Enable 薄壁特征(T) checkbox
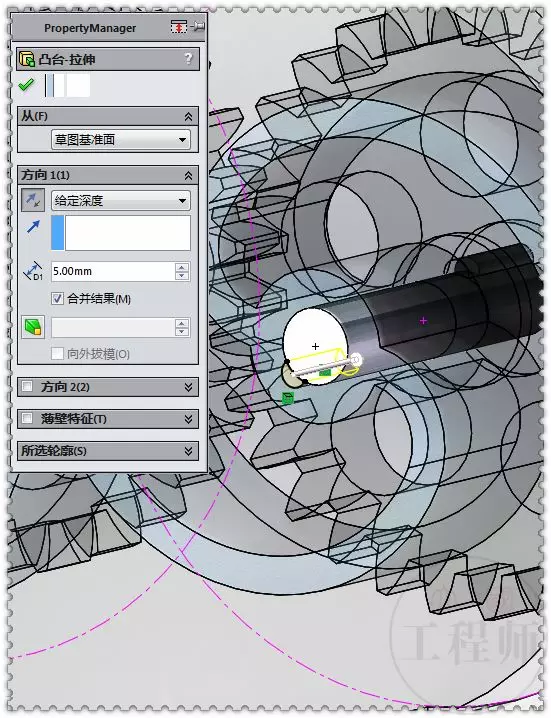This screenshot has height=718, width=551. tap(27, 418)
